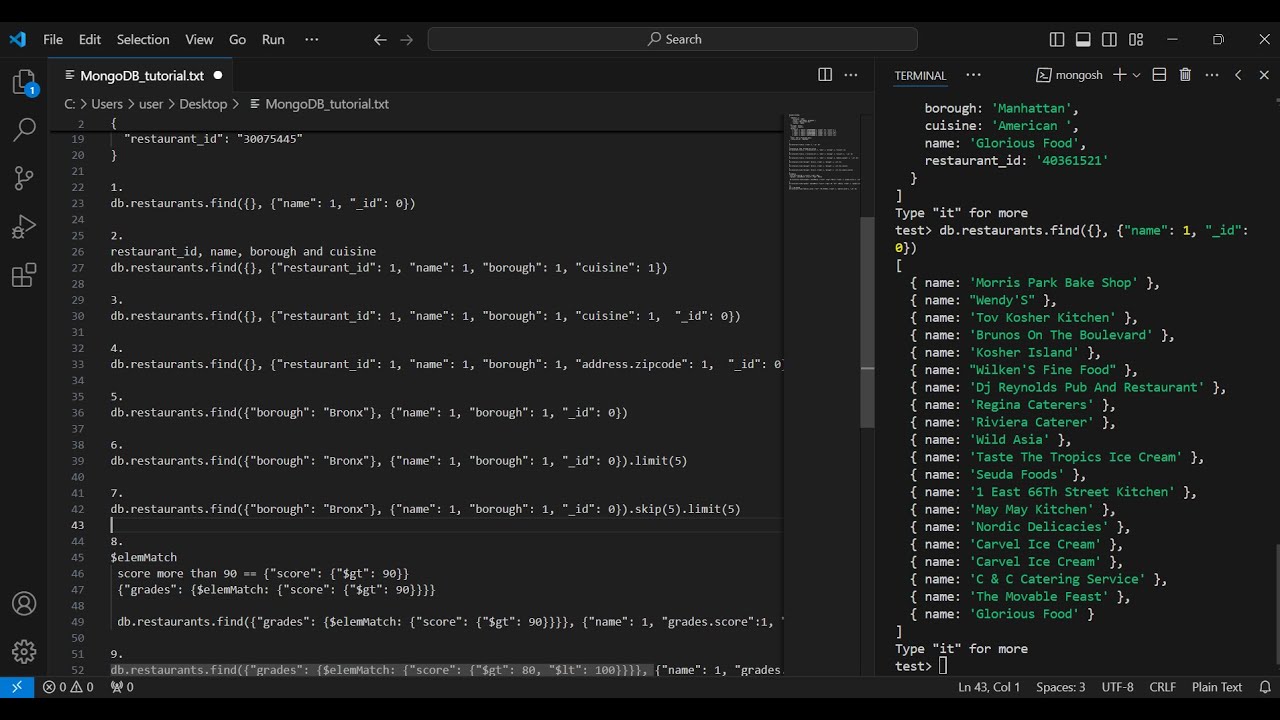Kill the terminal with trash icon
1280x720 pixels.
pos(1185,75)
